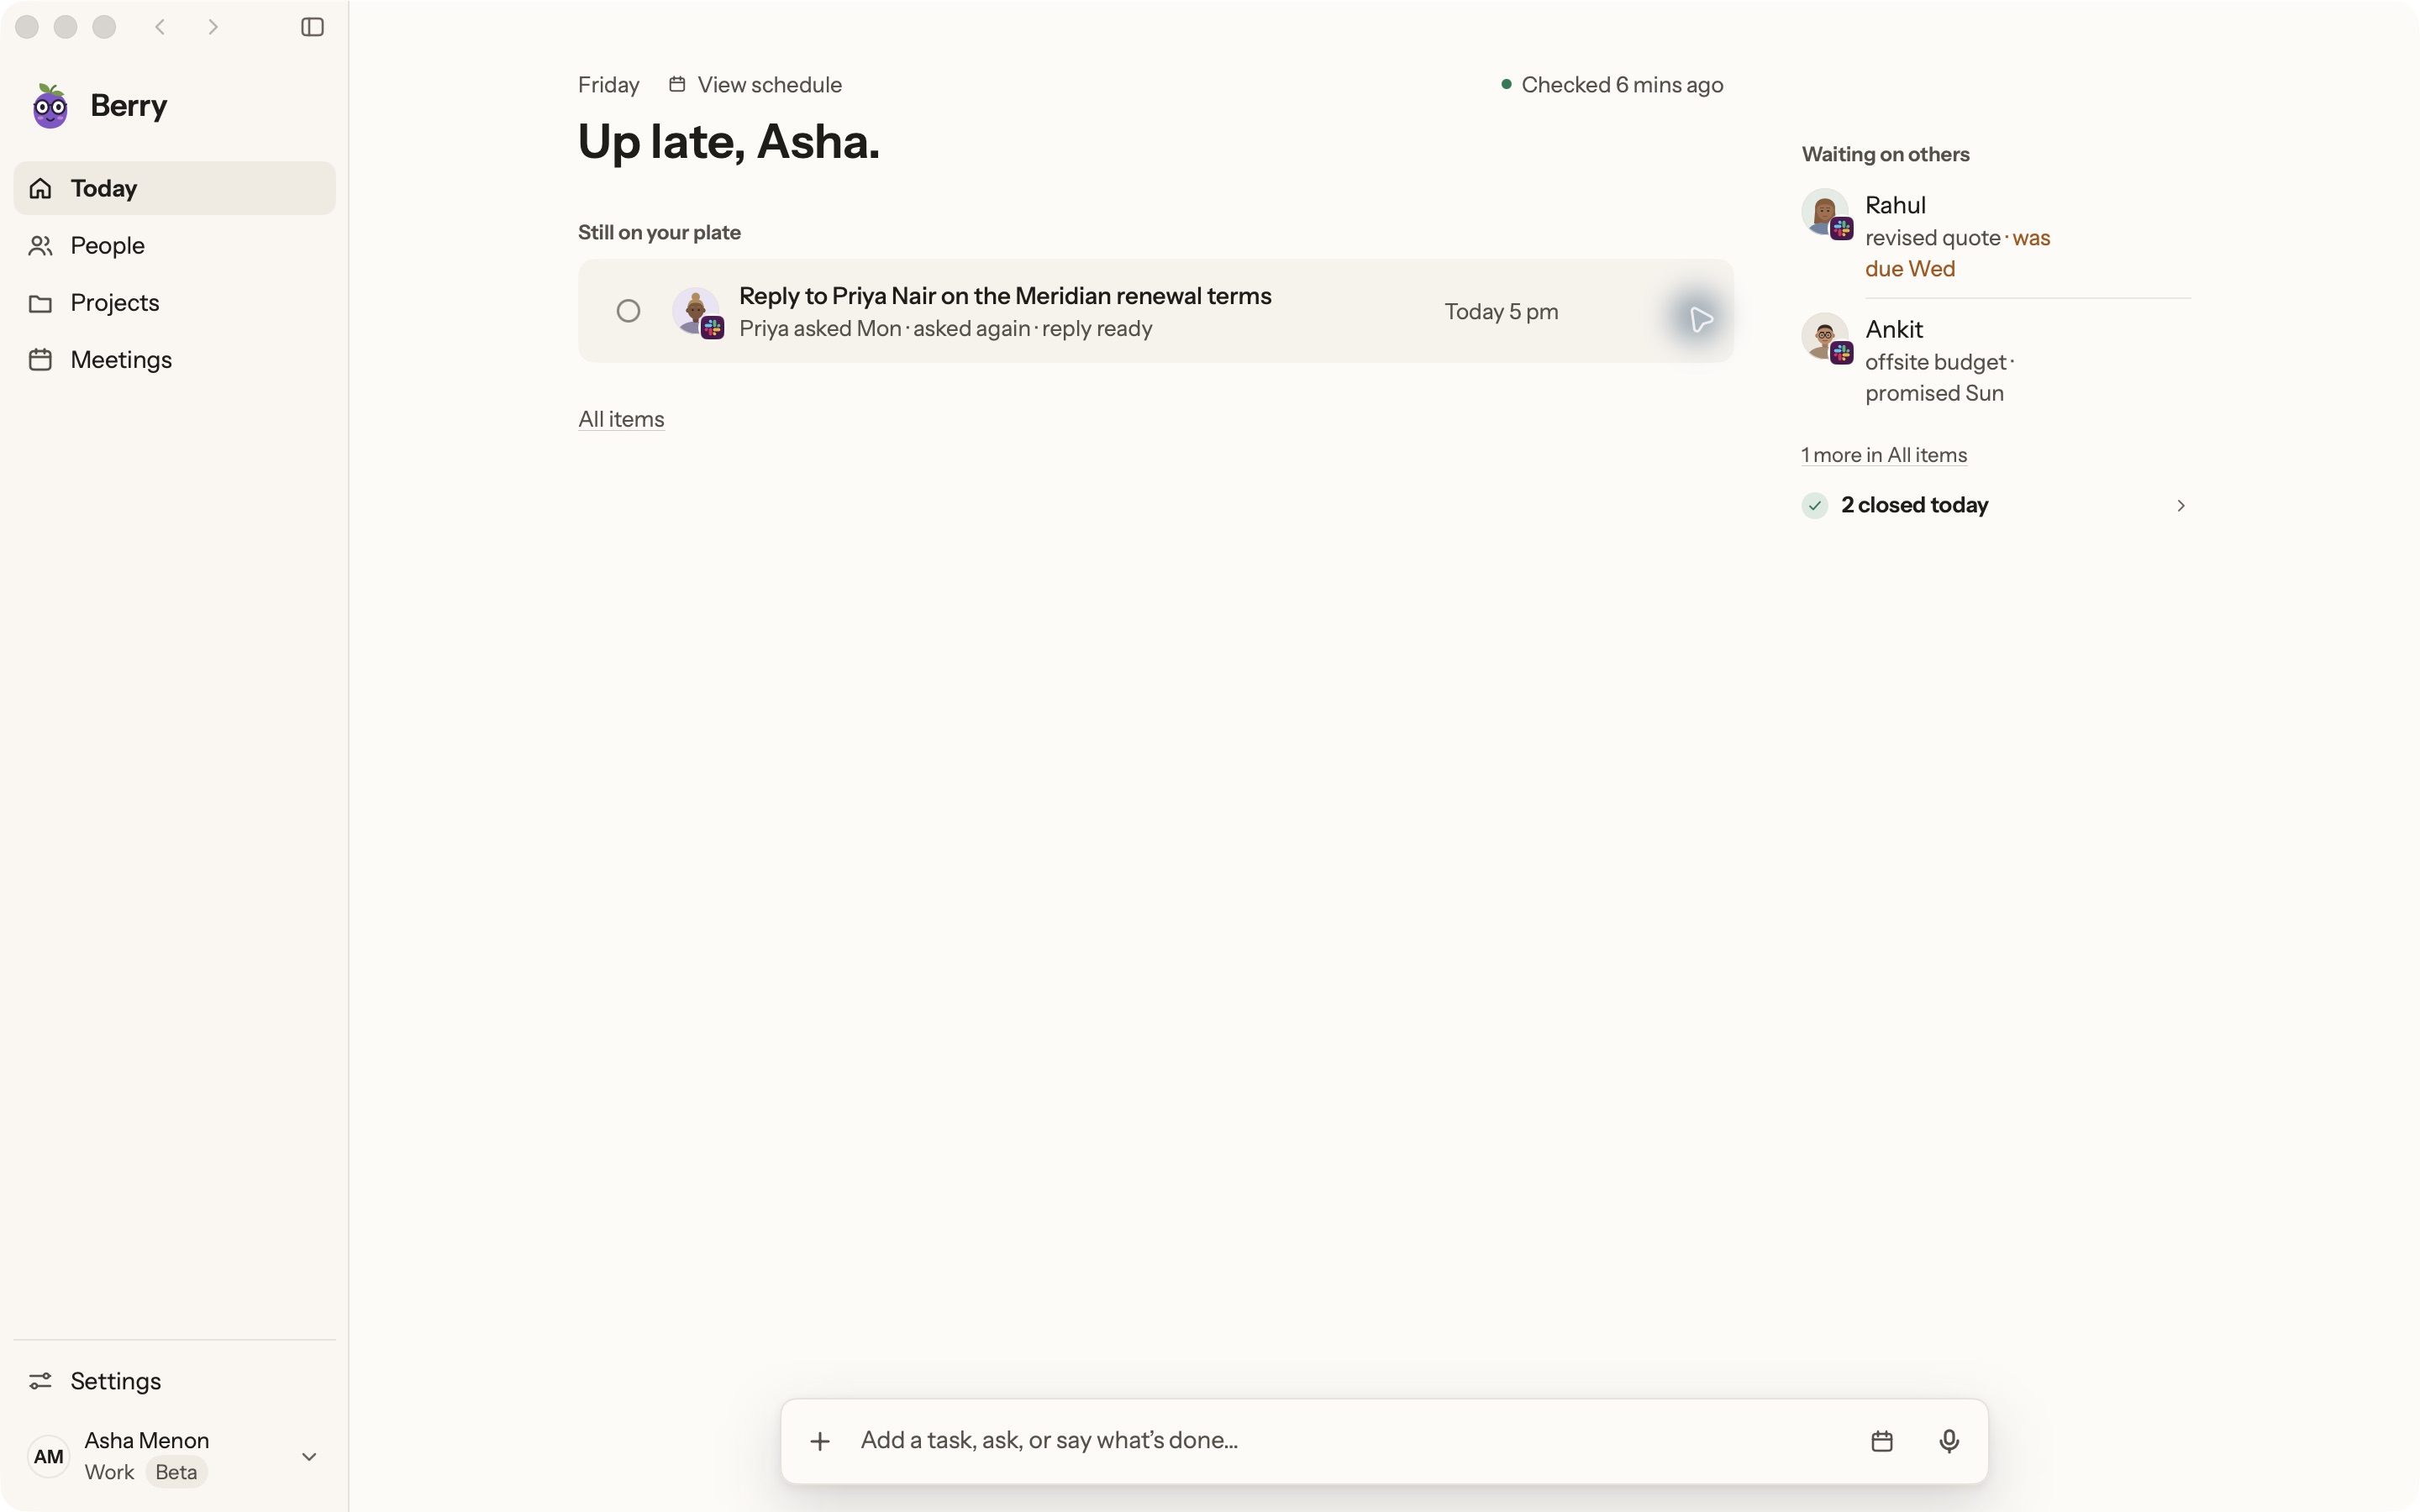Open the Projects section

[174, 302]
